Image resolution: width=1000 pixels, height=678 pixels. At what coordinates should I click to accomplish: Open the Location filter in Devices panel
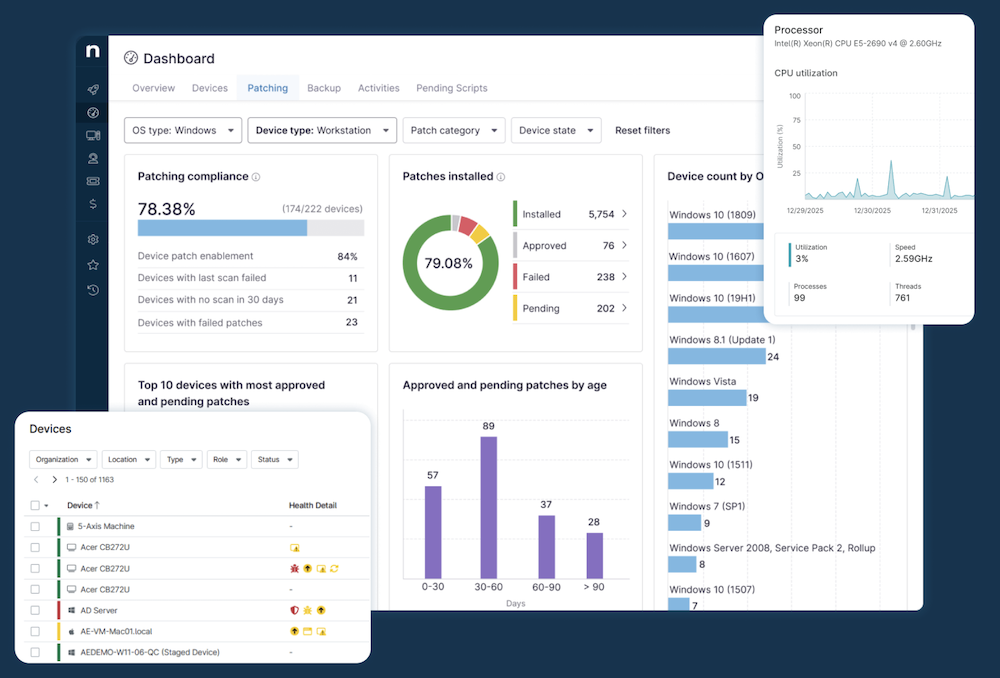(129, 459)
